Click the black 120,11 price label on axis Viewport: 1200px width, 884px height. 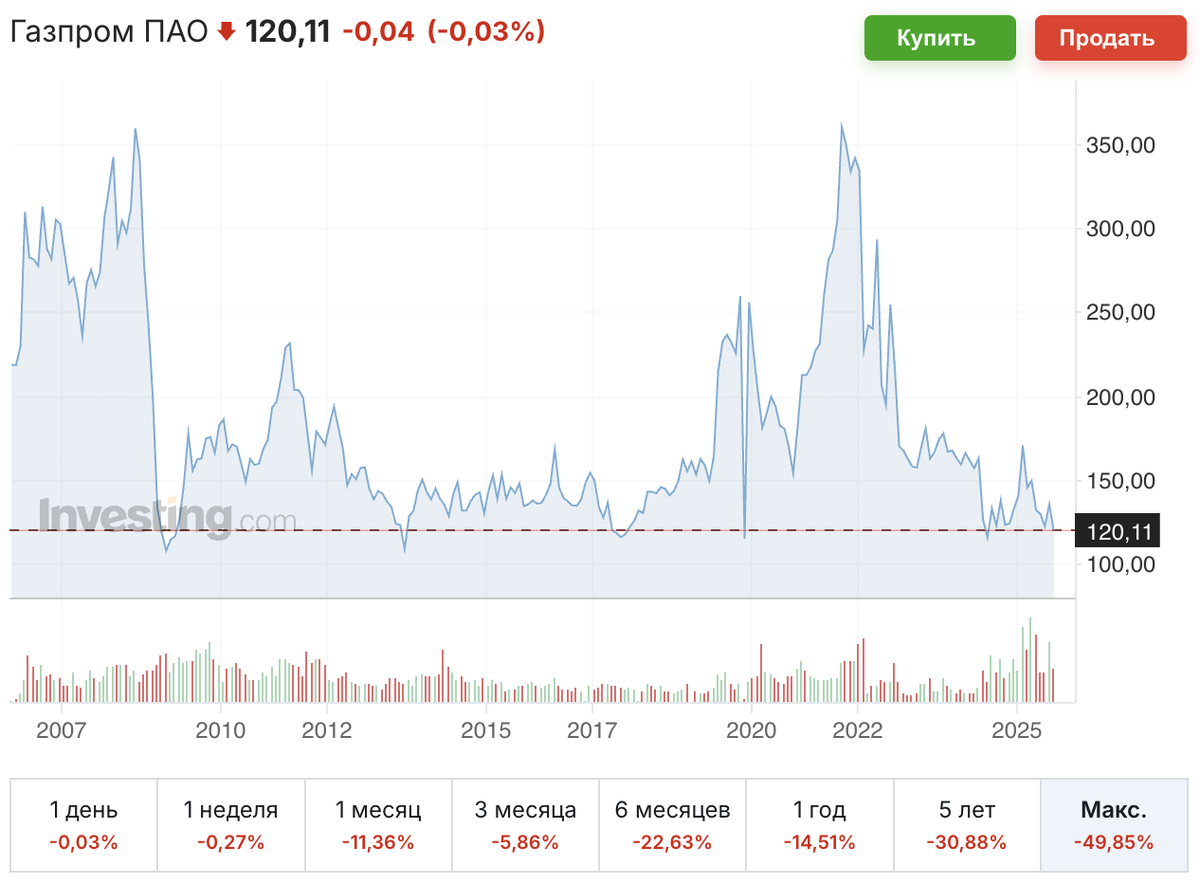coord(1116,532)
